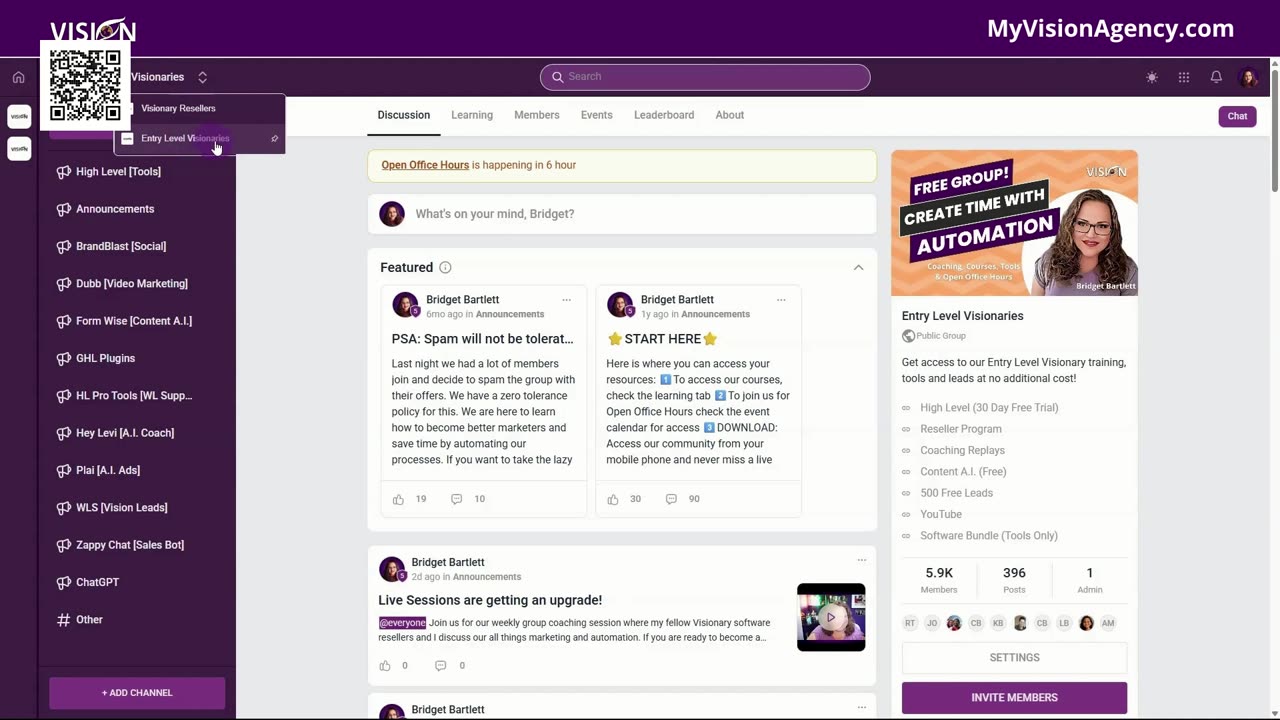Viewport: 1280px width, 720px height.
Task: Open the 500 Free Leads link
Action: pyautogui.click(x=956, y=493)
